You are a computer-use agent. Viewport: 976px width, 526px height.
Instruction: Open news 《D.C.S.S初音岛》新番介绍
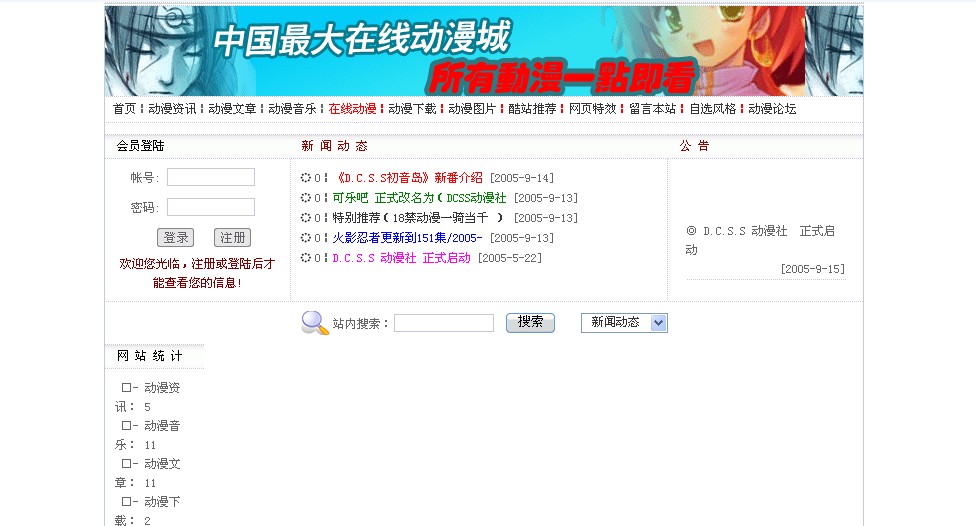408,178
